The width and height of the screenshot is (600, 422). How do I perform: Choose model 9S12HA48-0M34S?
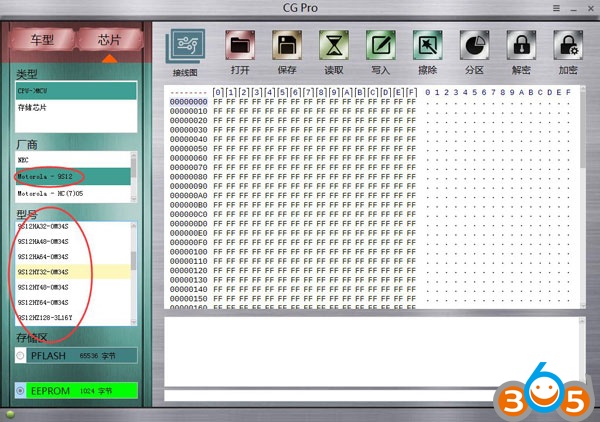click(x=73, y=241)
